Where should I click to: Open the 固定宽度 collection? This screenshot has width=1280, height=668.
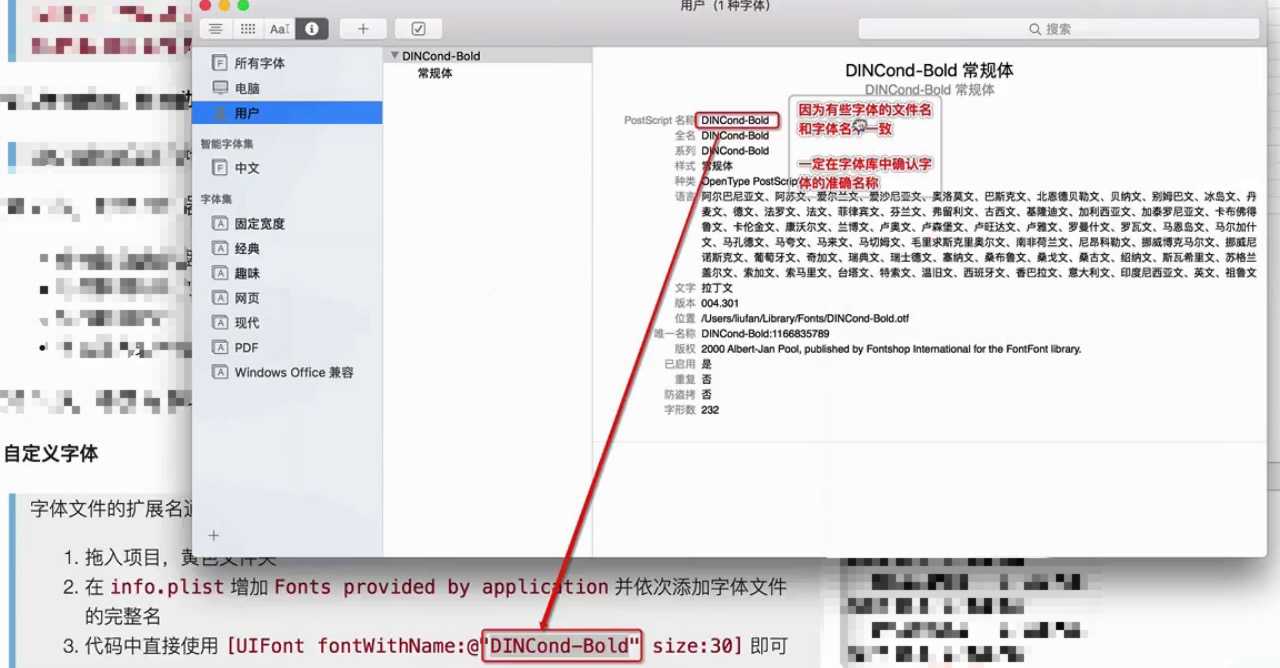(x=260, y=223)
